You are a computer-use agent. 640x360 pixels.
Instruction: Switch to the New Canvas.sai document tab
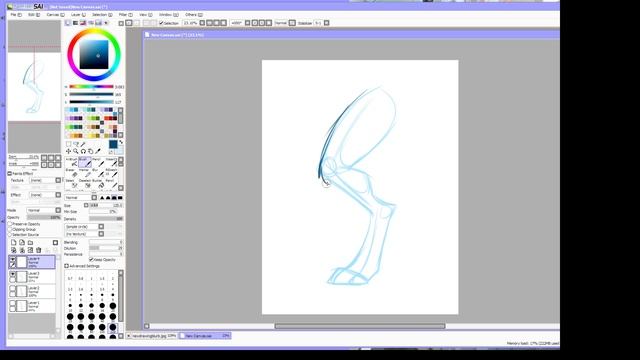[x=205, y=336]
